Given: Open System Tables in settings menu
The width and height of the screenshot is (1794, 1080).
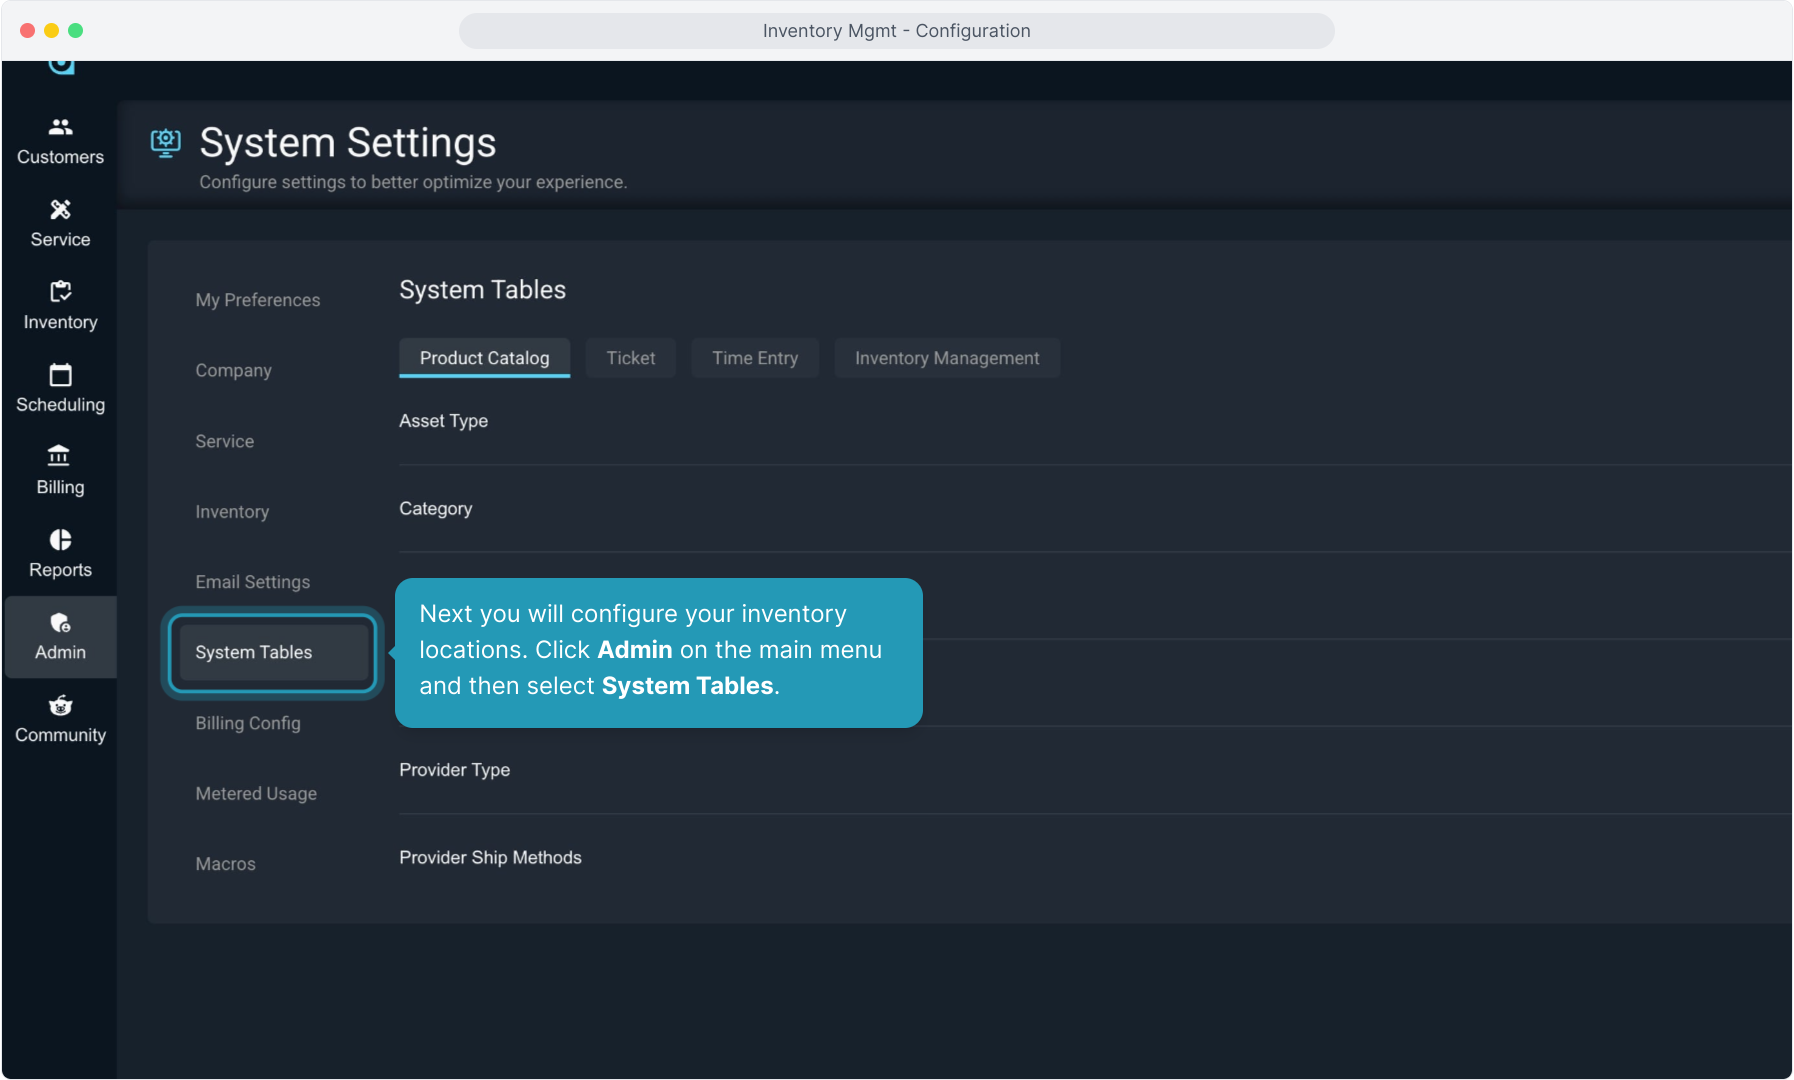Looking at the screenshot, I should (254, 652).
